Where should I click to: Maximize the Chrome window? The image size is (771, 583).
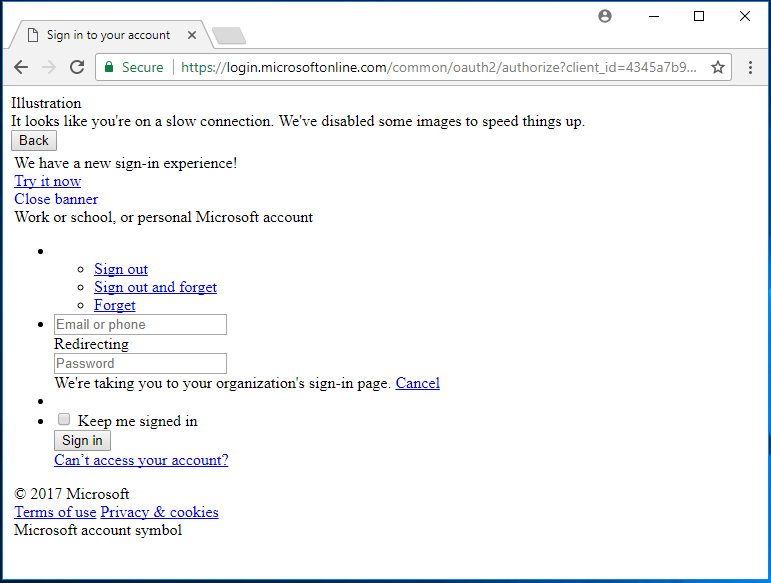(699, 16)
